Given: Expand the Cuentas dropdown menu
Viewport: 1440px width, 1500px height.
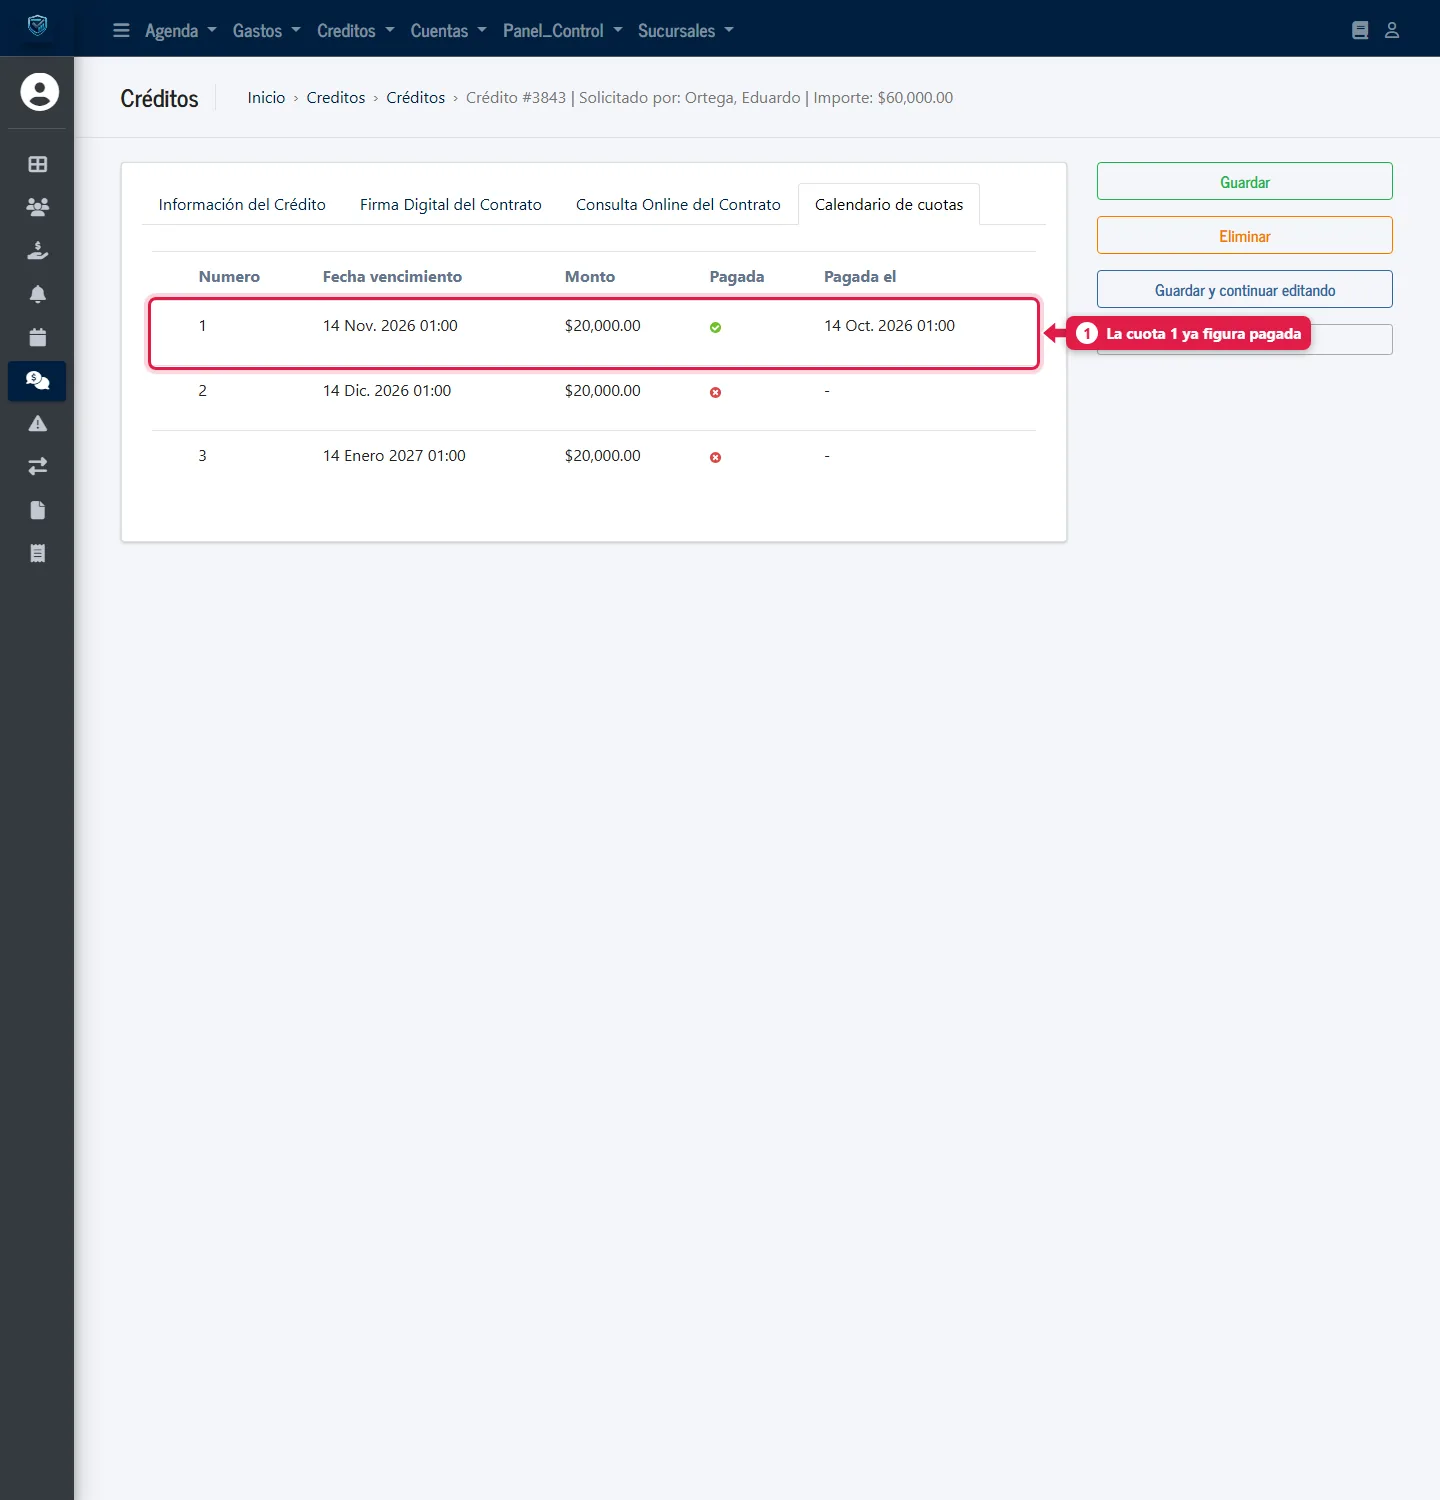Looking at the screenshot, I should point(449,30).
